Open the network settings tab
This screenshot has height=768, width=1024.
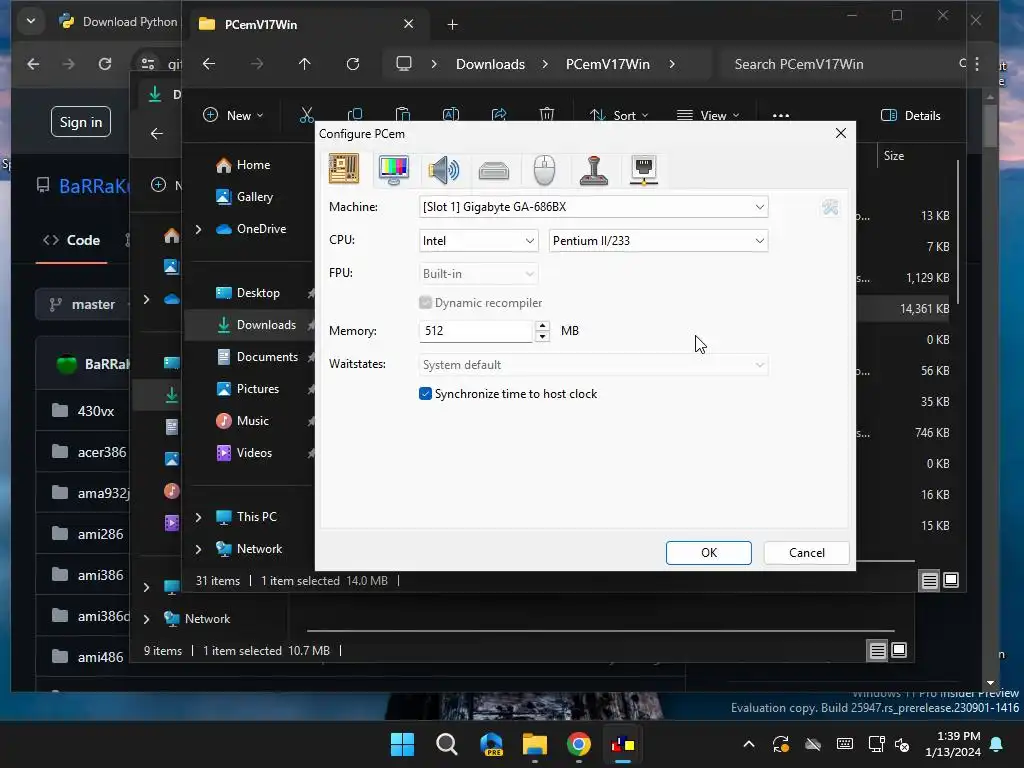click(x=644, y=170)
